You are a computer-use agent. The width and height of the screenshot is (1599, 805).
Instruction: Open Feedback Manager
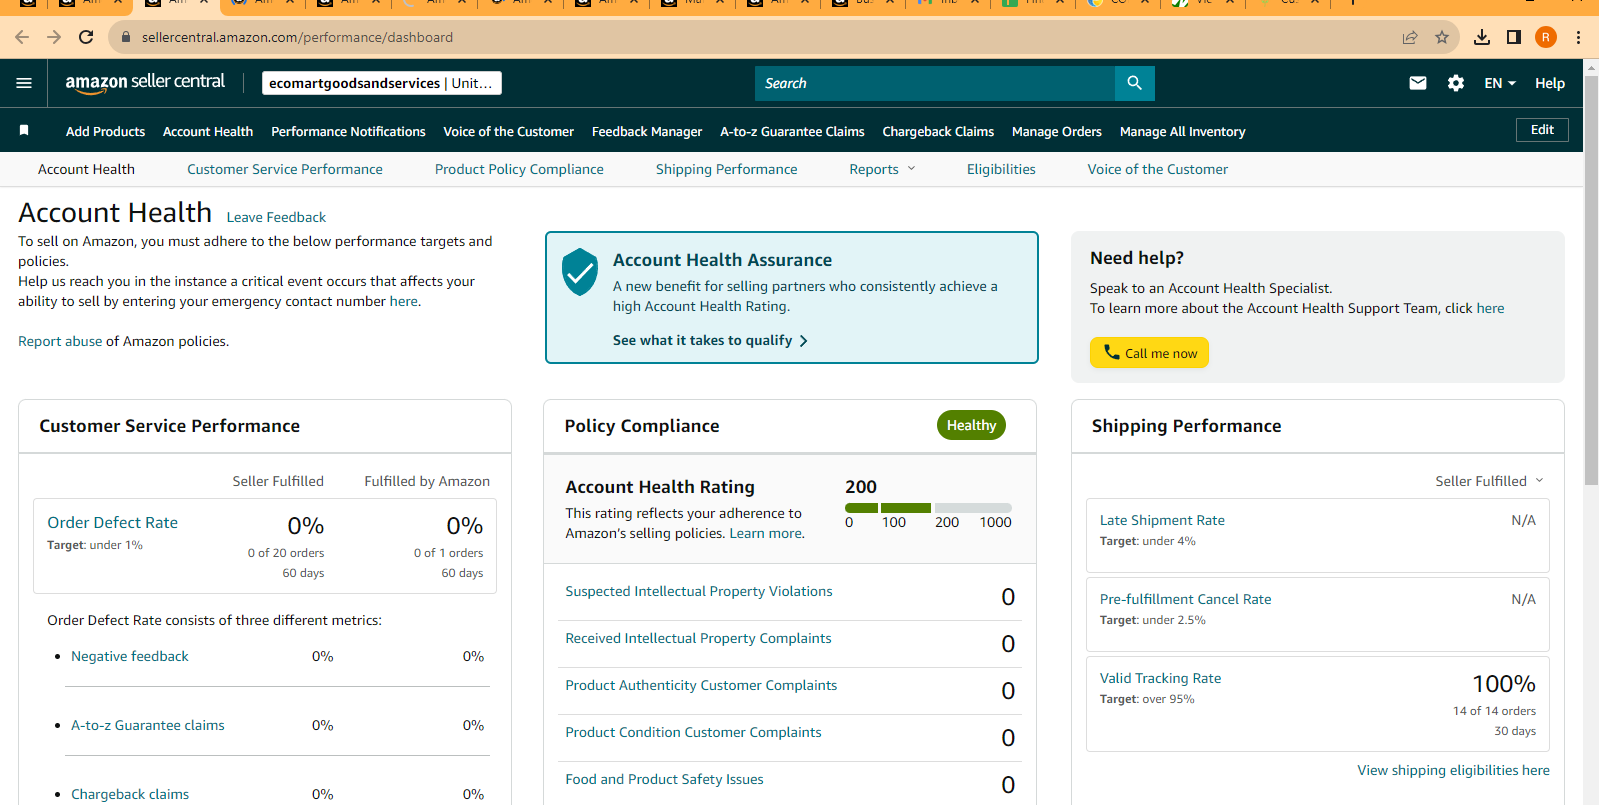[647, 131]
